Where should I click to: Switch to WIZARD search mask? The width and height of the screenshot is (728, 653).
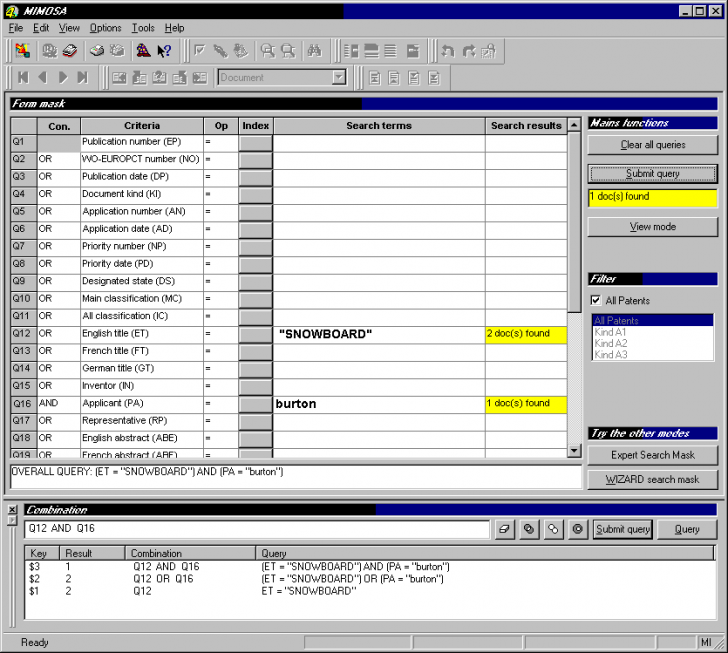652,480
